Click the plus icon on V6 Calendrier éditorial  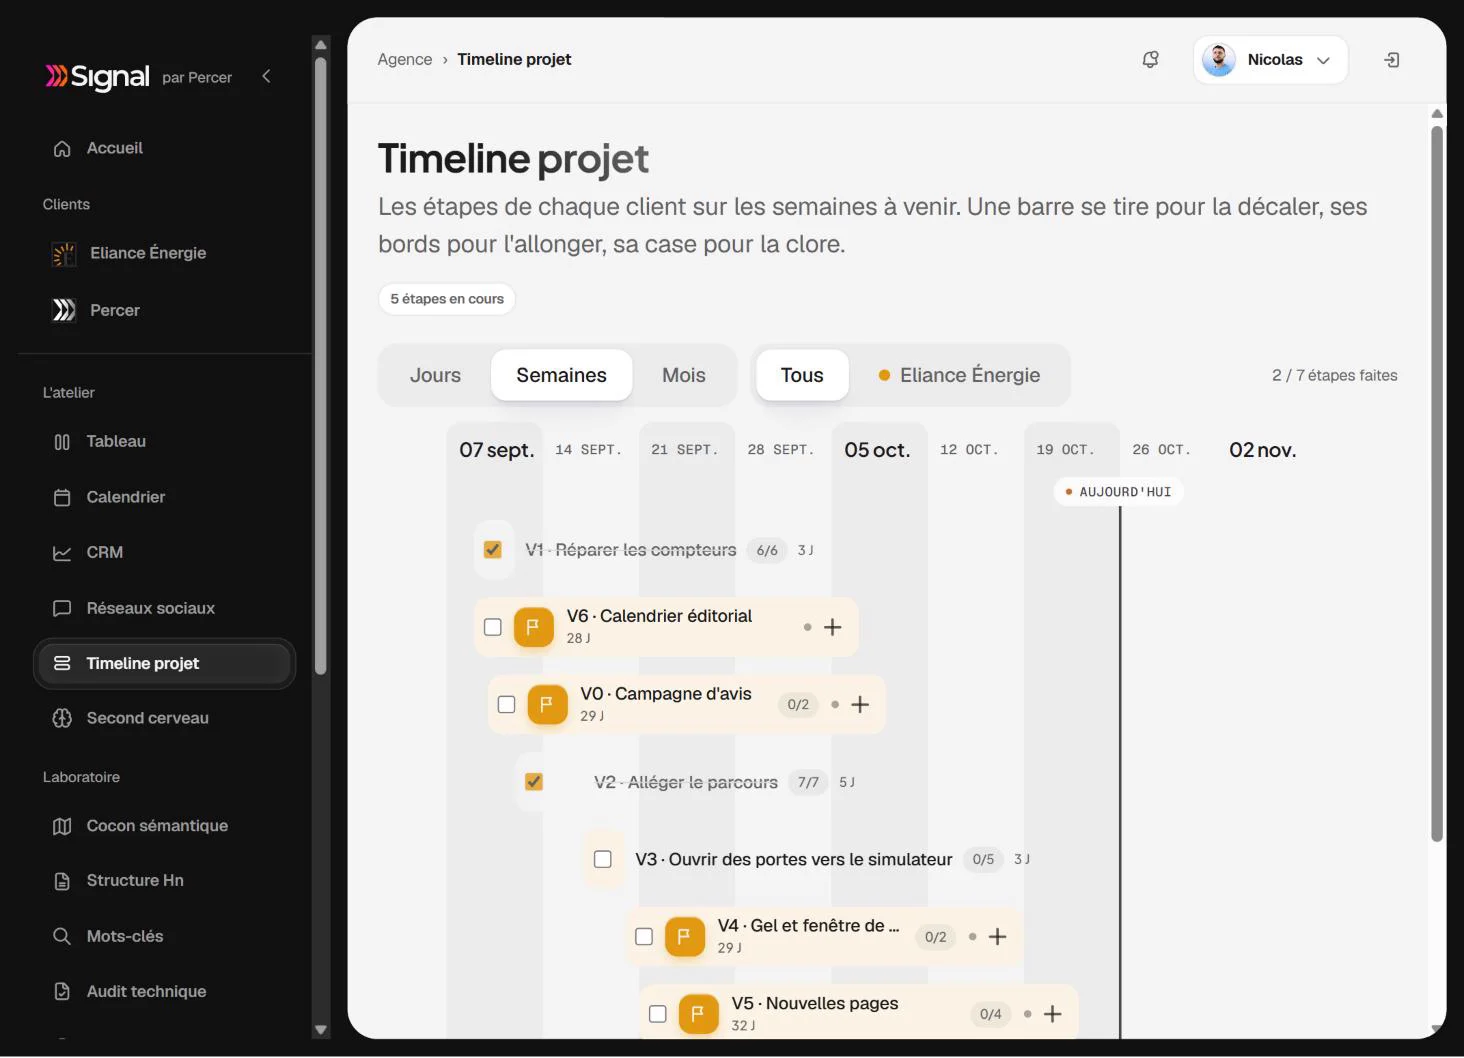[x=832, y=627]
